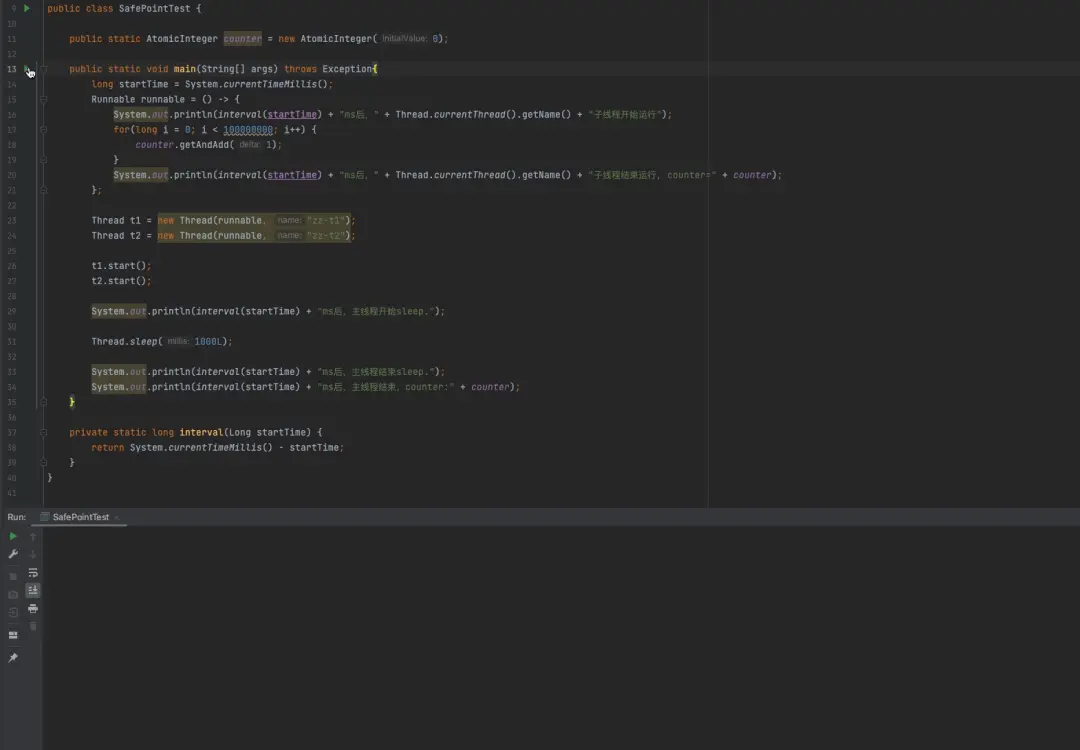
Task: Click the run gutter arrow beside class SafePointTest
Action: pos(27,8)
